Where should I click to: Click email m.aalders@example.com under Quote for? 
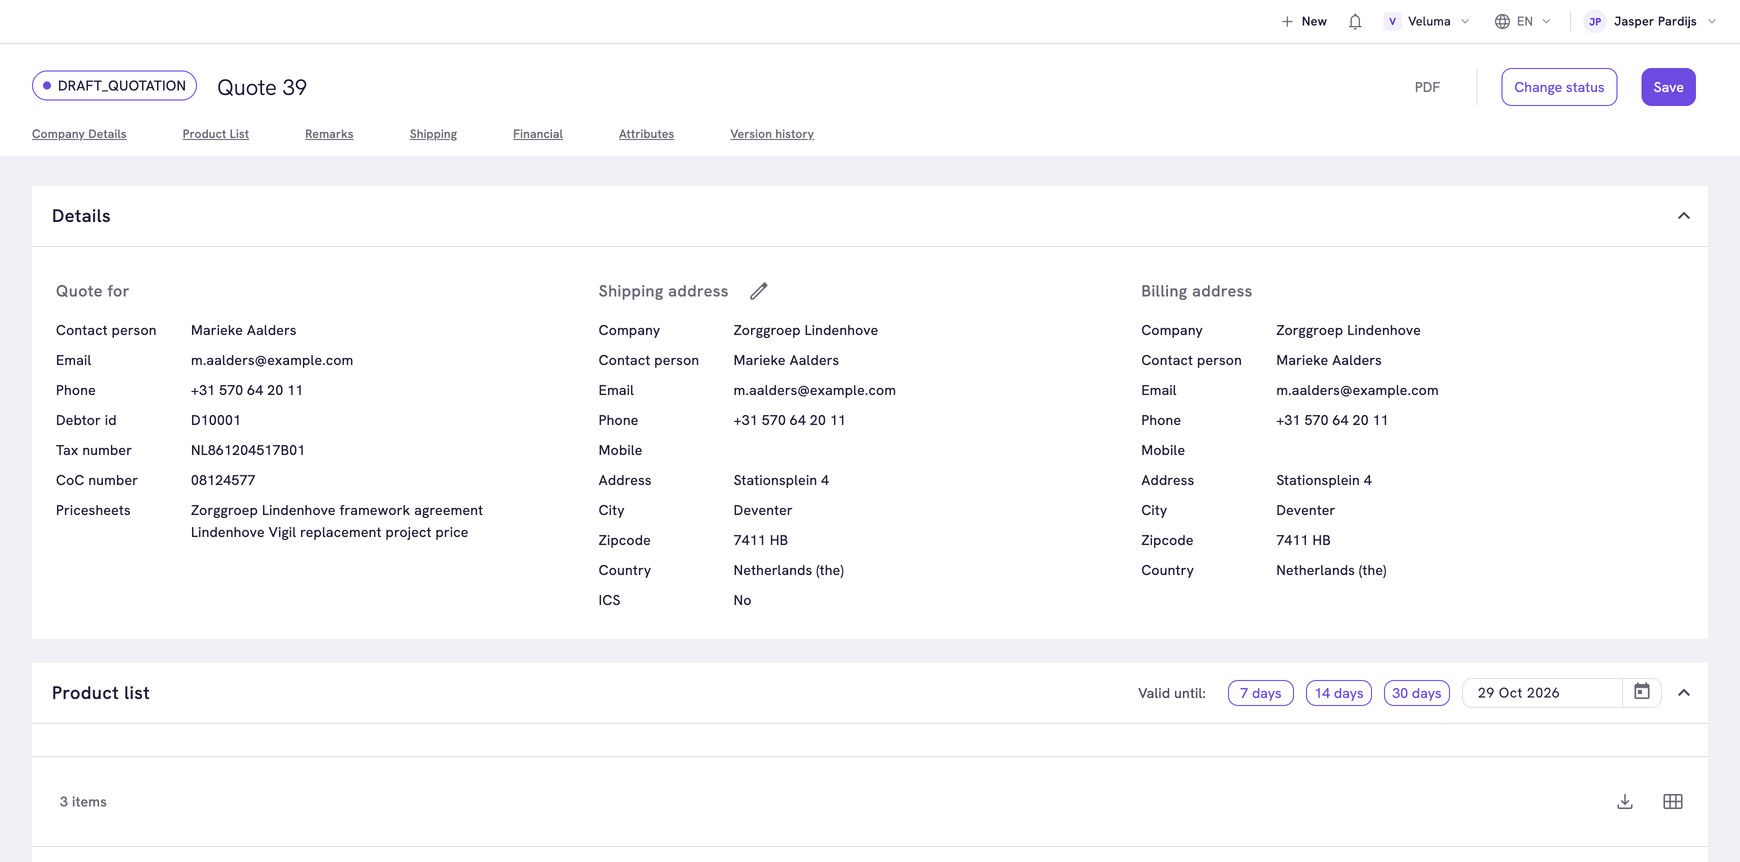(272, 360)
